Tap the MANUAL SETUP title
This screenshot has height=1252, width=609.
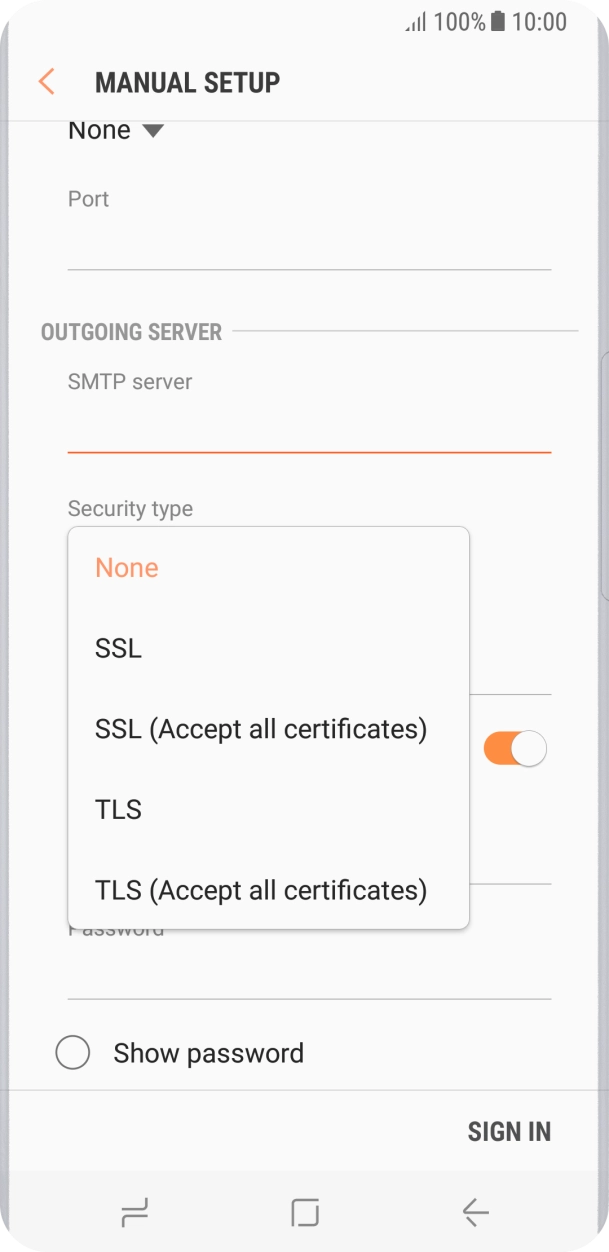187,82
